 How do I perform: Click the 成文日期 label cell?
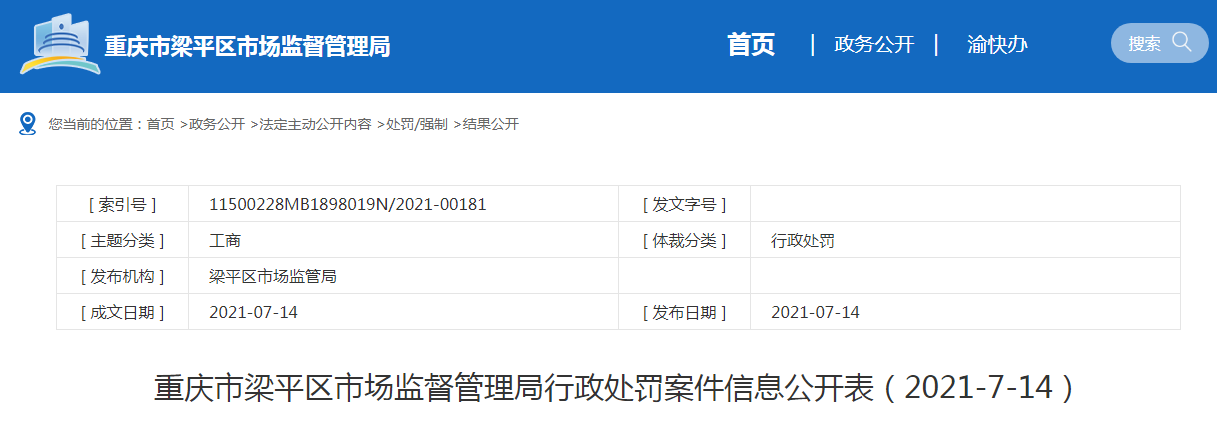tap(122, 312)
